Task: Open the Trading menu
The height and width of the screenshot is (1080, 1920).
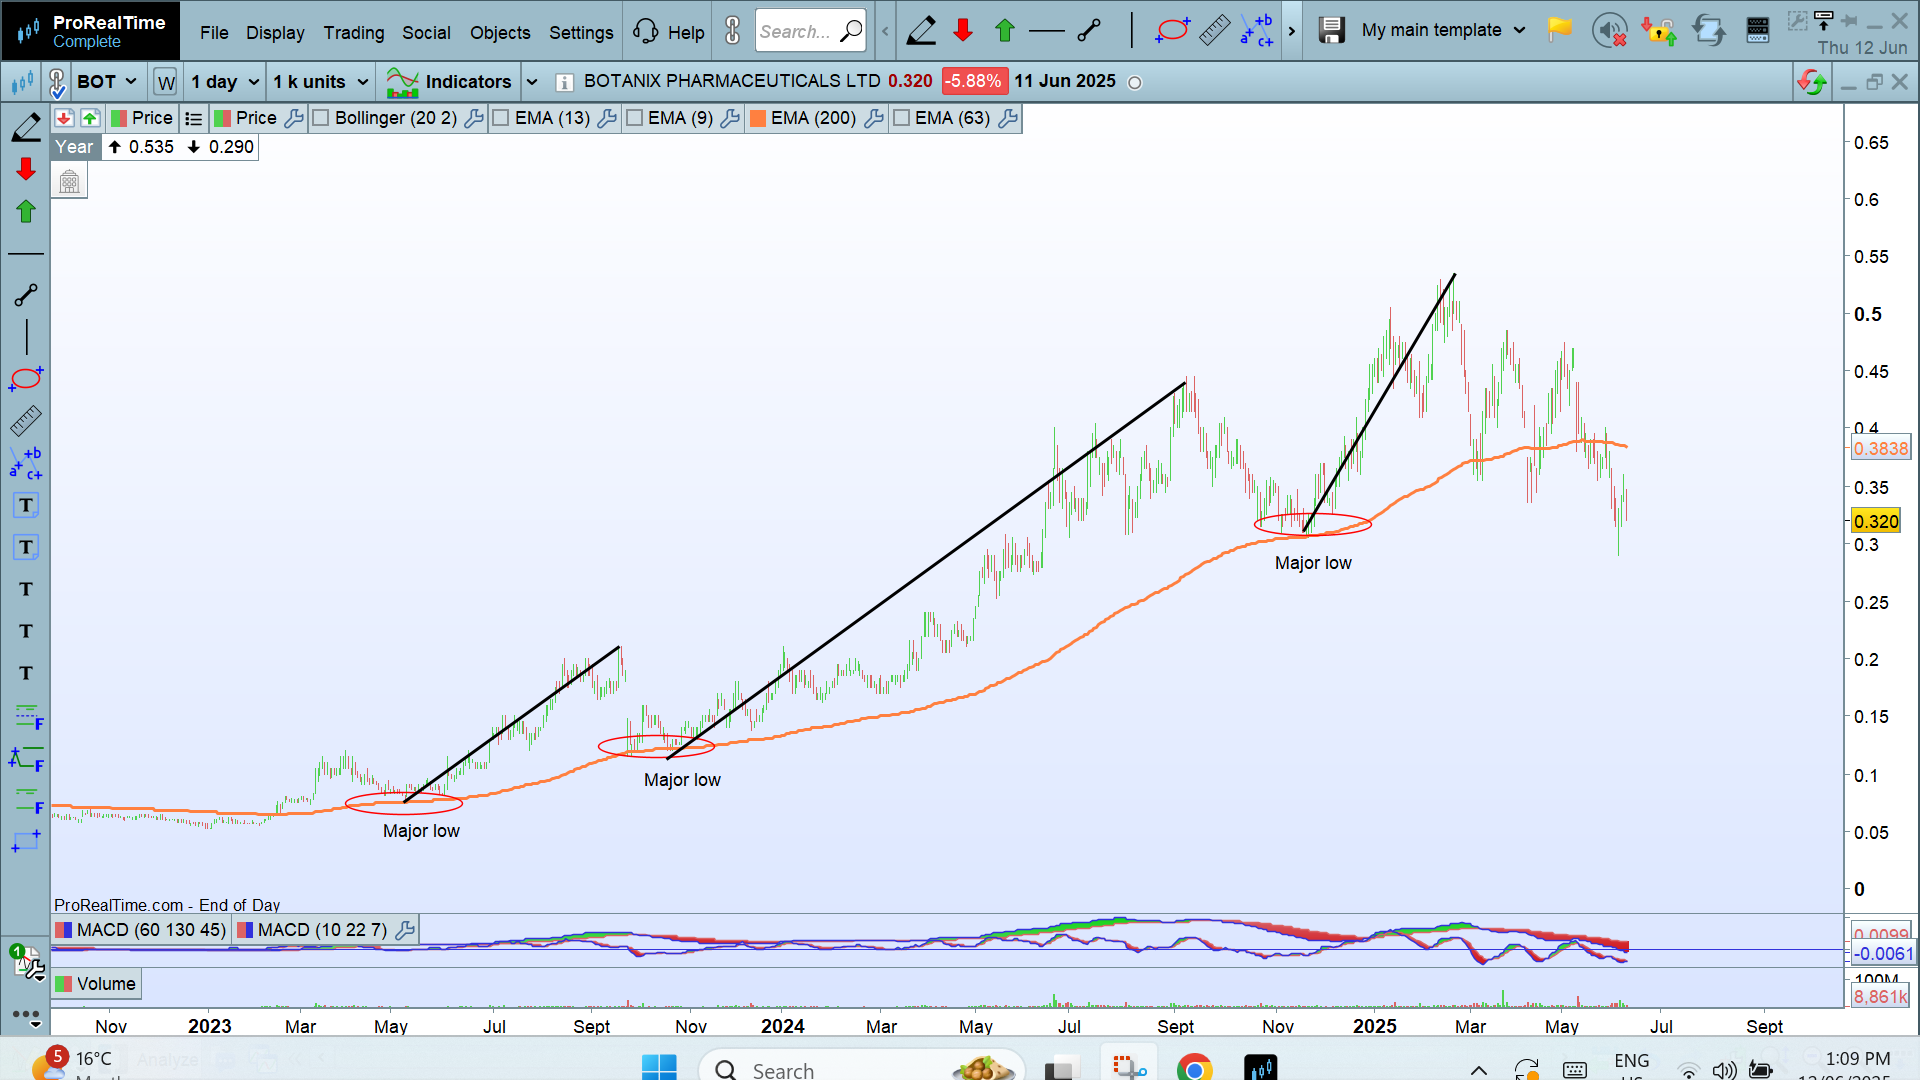Action: [354, 33]
